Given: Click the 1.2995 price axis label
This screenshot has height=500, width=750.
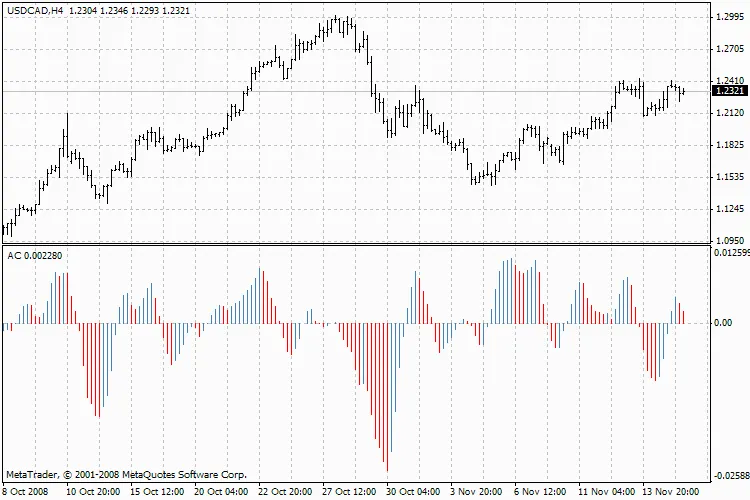Looking at the screenshot, I should click(x=729, y=17).
